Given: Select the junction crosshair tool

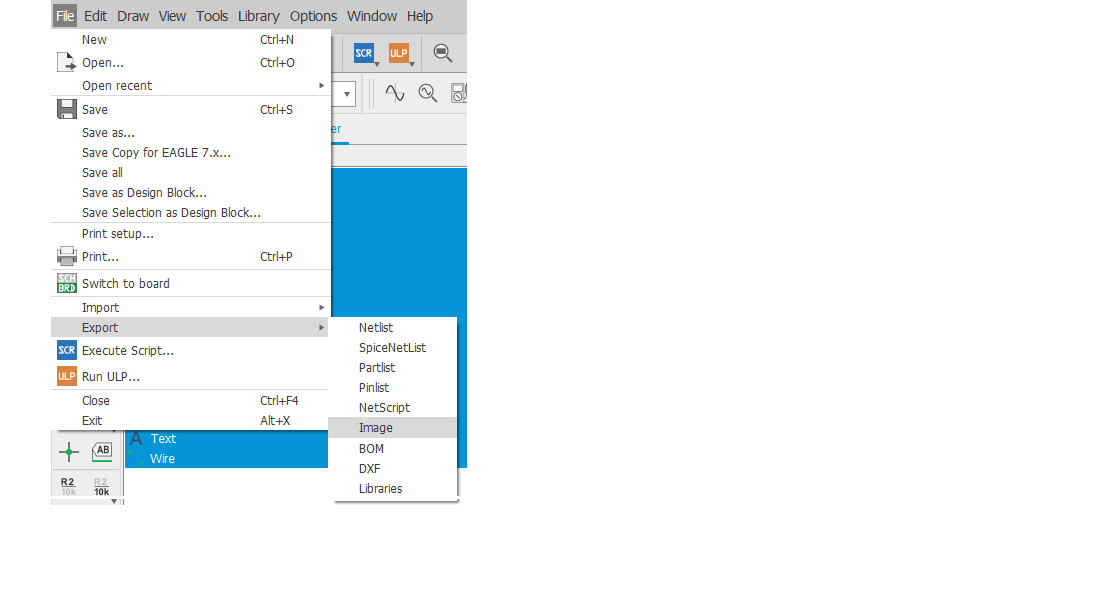Looking at the screenshot, I should (69, 452).
